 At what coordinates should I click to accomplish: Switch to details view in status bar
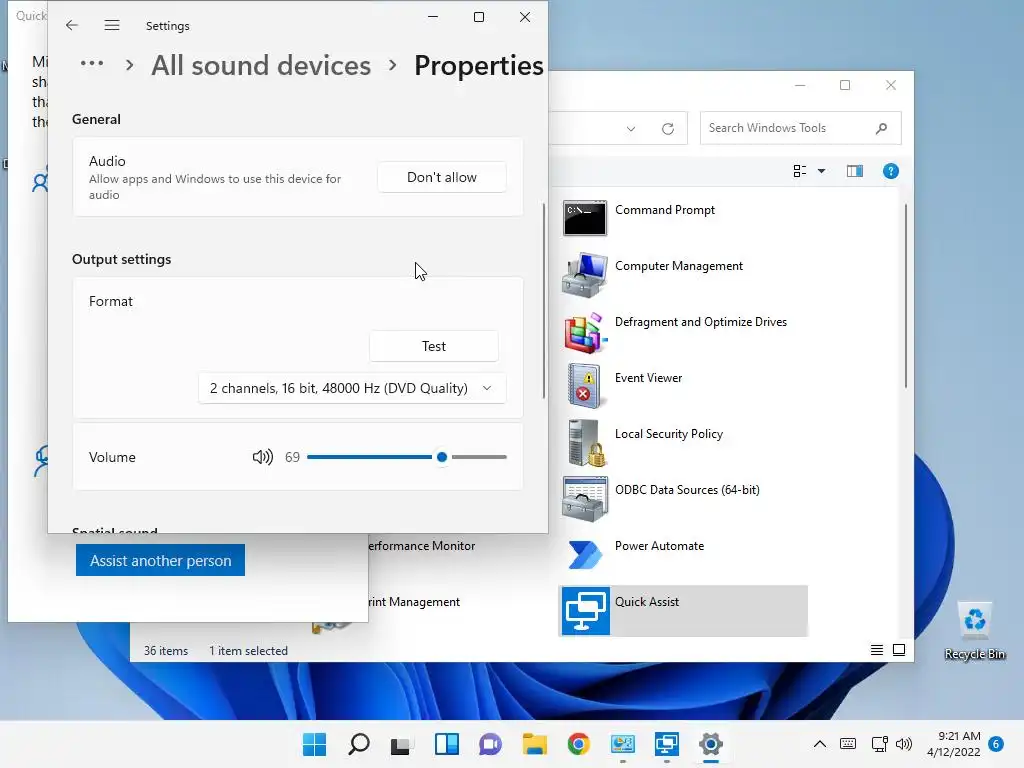click(877, 650)
